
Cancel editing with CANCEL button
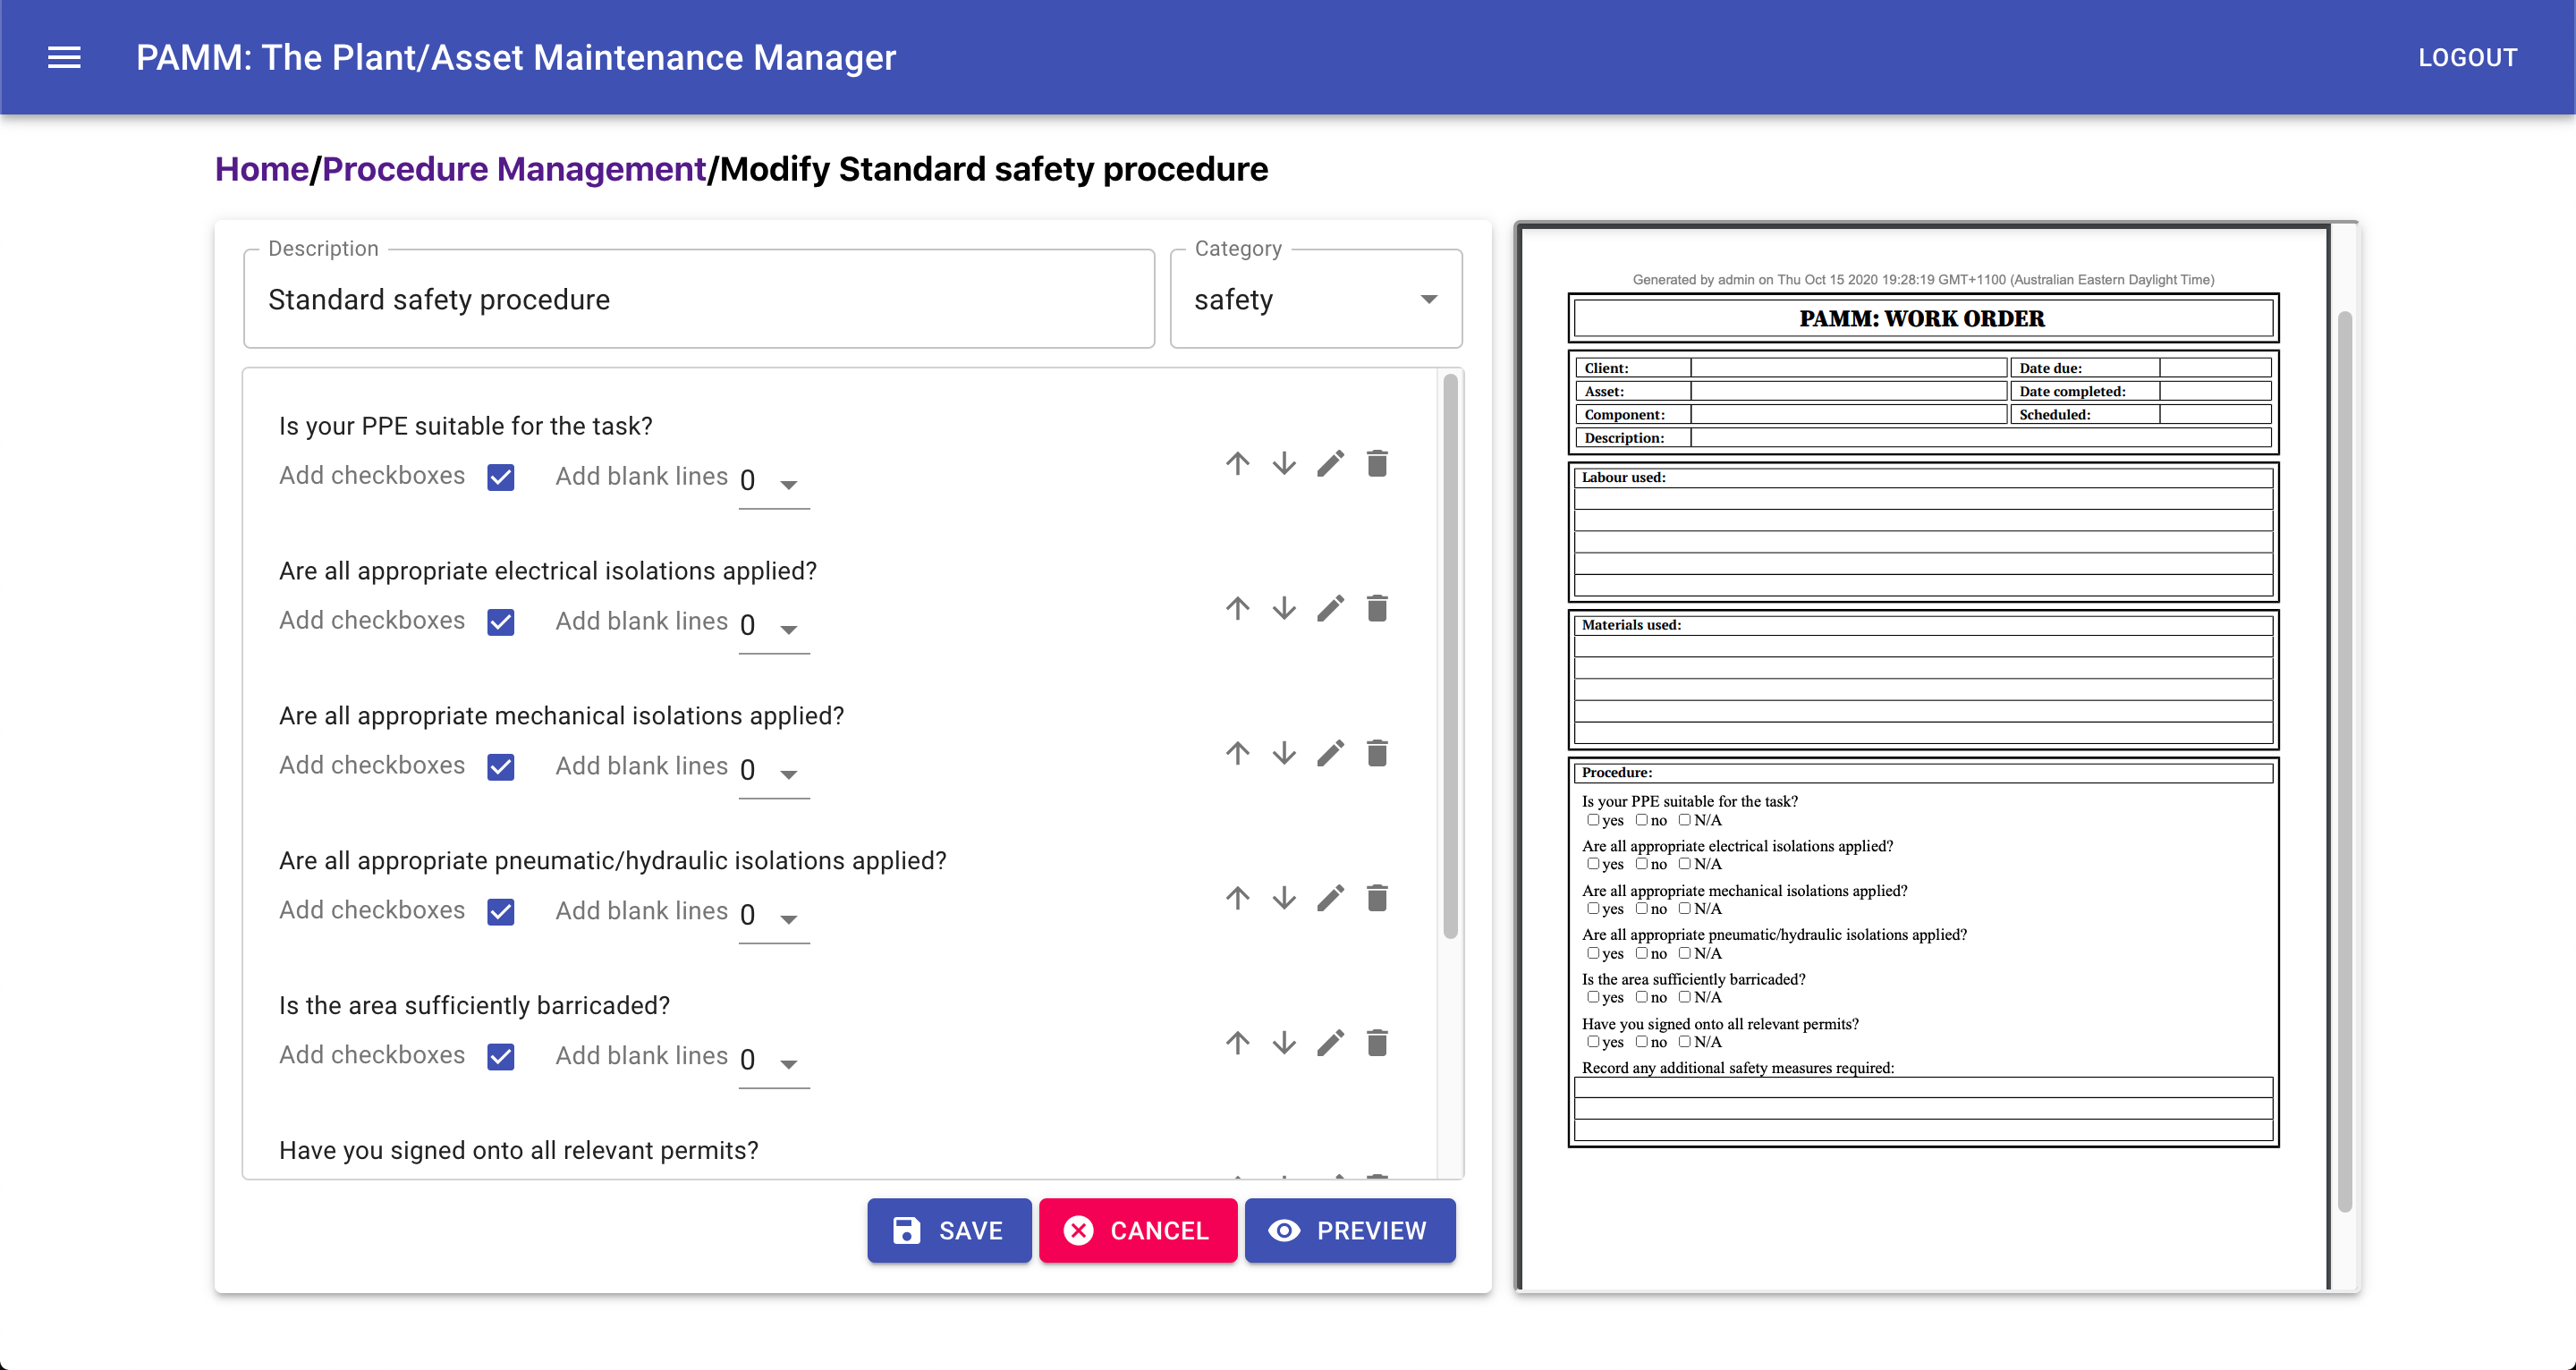click(x=1138, y=1230)
